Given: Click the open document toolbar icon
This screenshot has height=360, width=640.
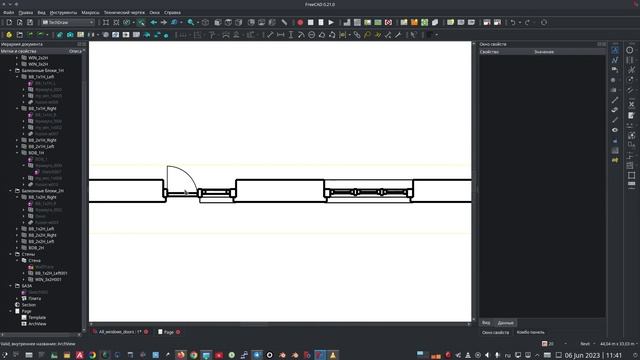Looking at the screenshot, I should click(x=20, y=22).
